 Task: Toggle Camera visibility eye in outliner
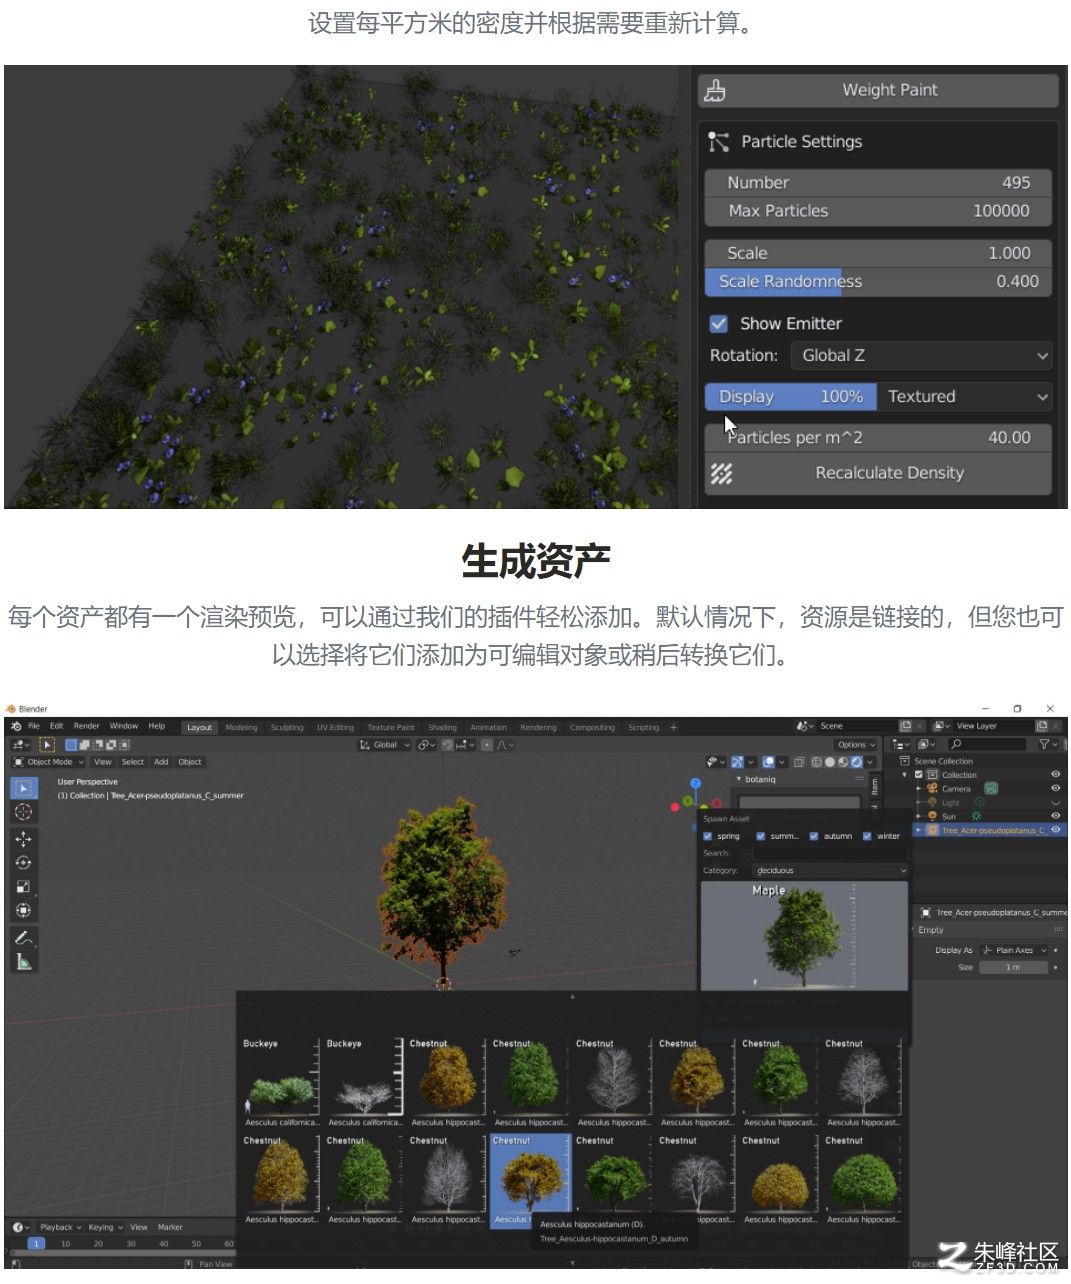(1055, 788)
